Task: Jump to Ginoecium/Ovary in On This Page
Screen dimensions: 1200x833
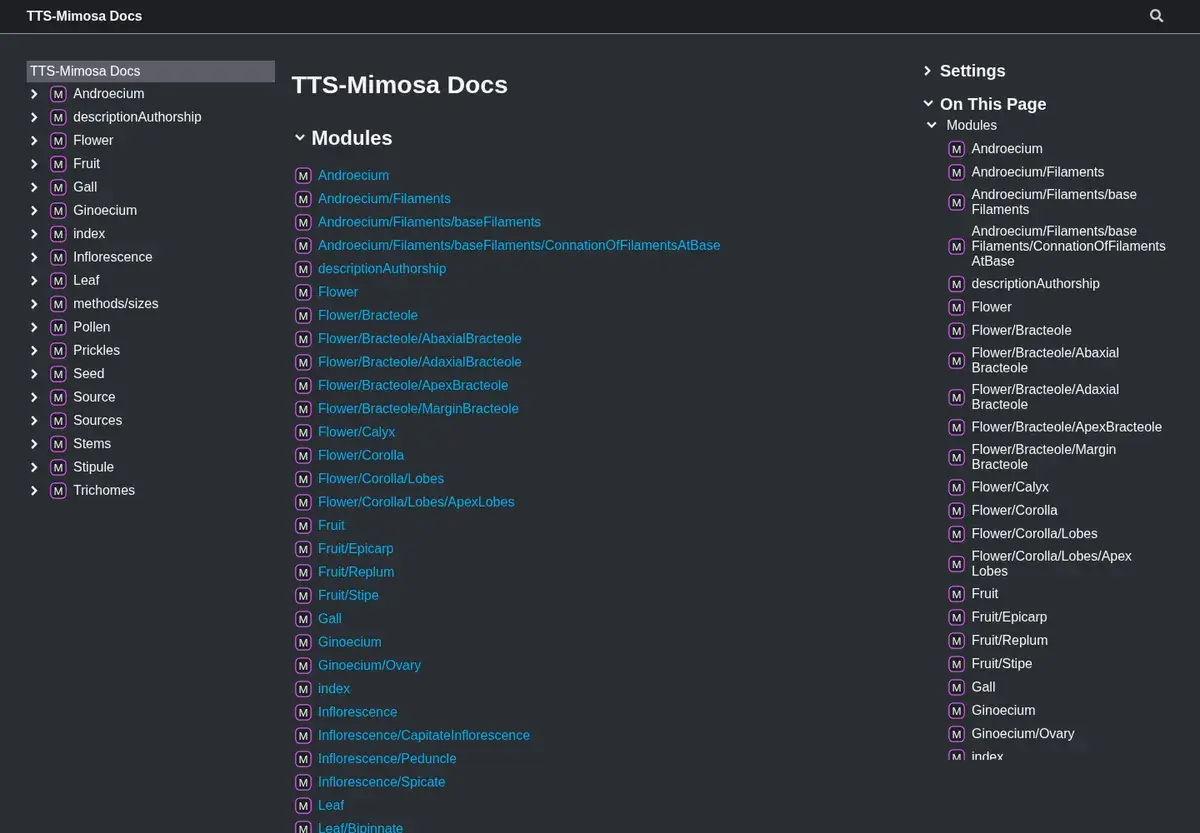Action: [x=1023, y=734]
